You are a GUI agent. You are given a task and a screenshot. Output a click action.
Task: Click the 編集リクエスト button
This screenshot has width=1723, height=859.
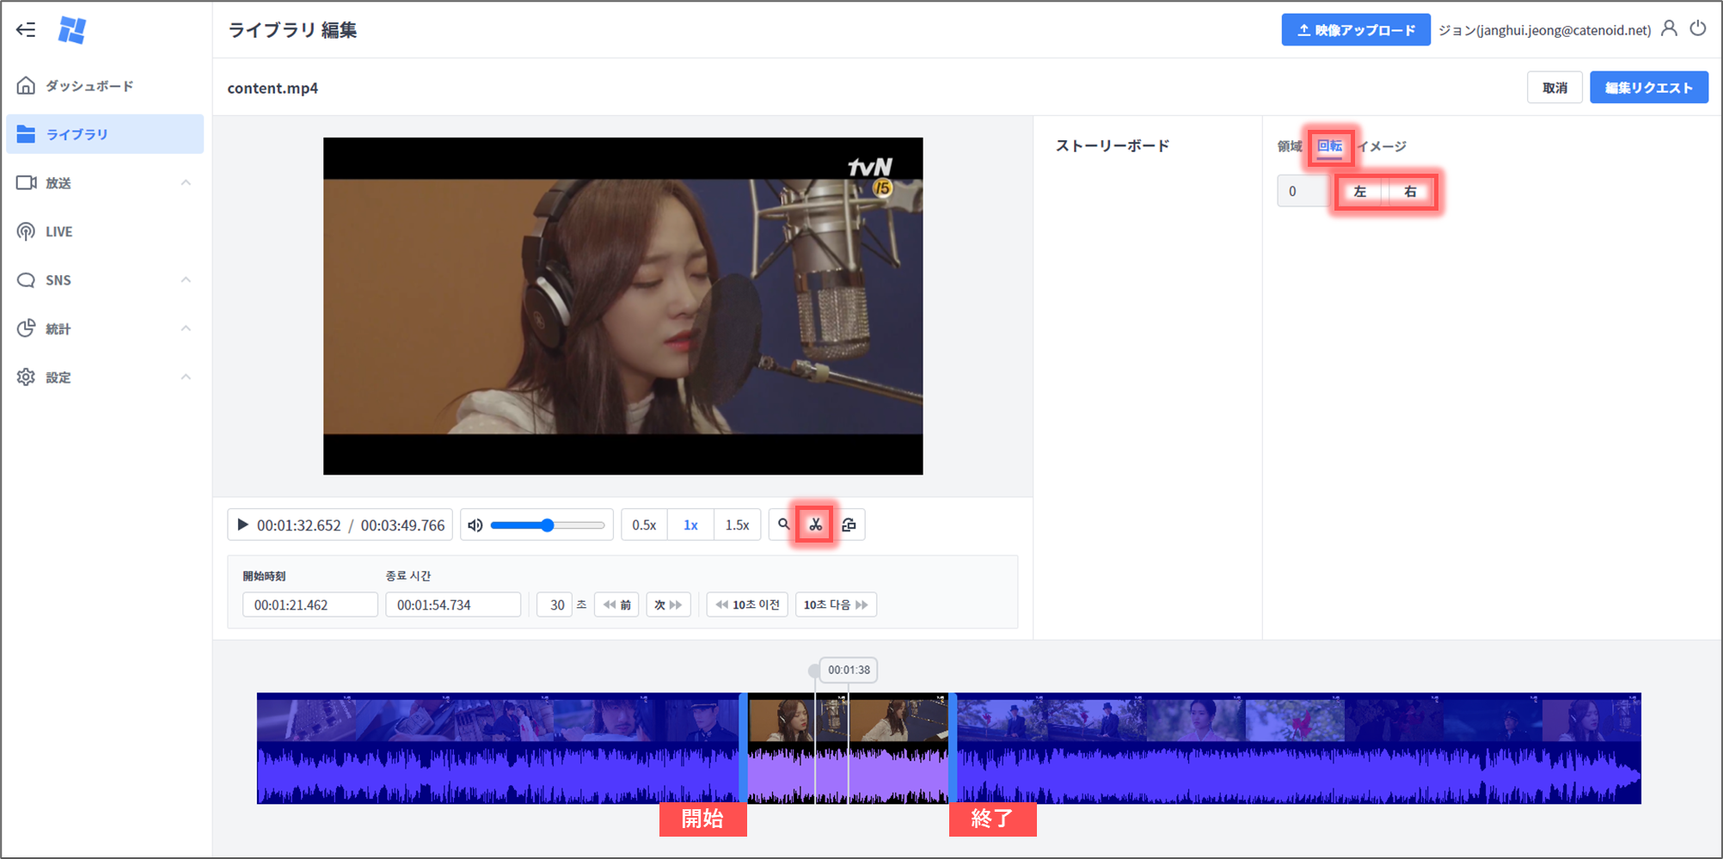1648,88
